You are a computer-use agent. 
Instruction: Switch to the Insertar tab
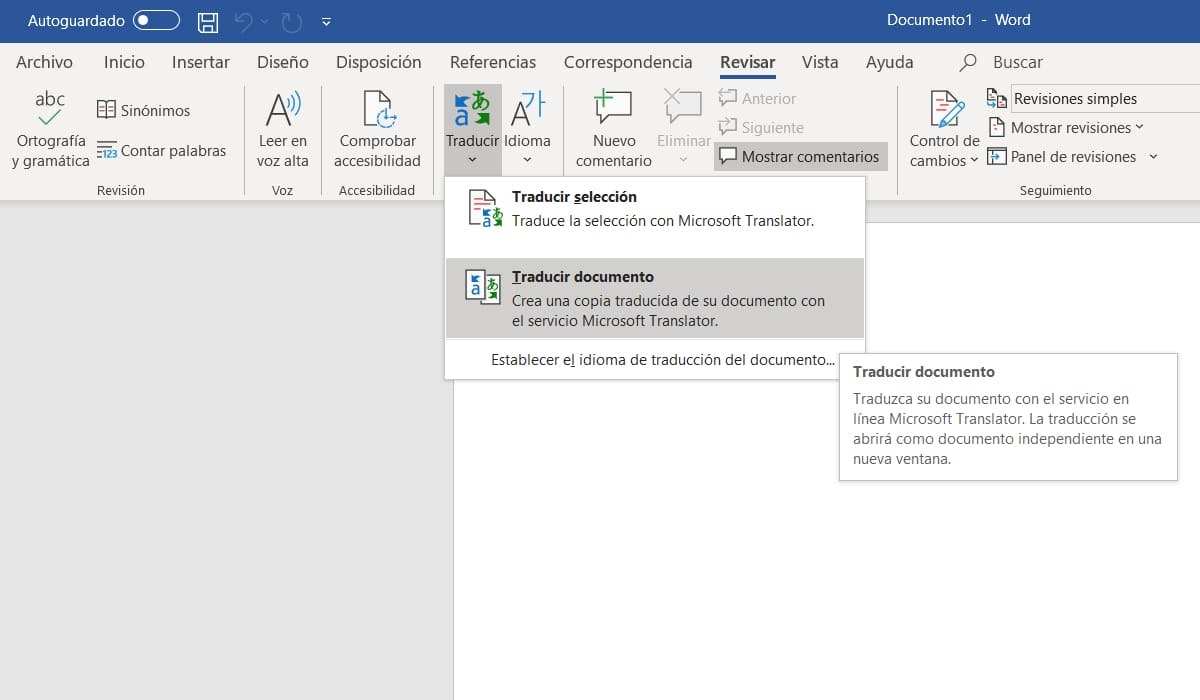(x=201, y=62)
